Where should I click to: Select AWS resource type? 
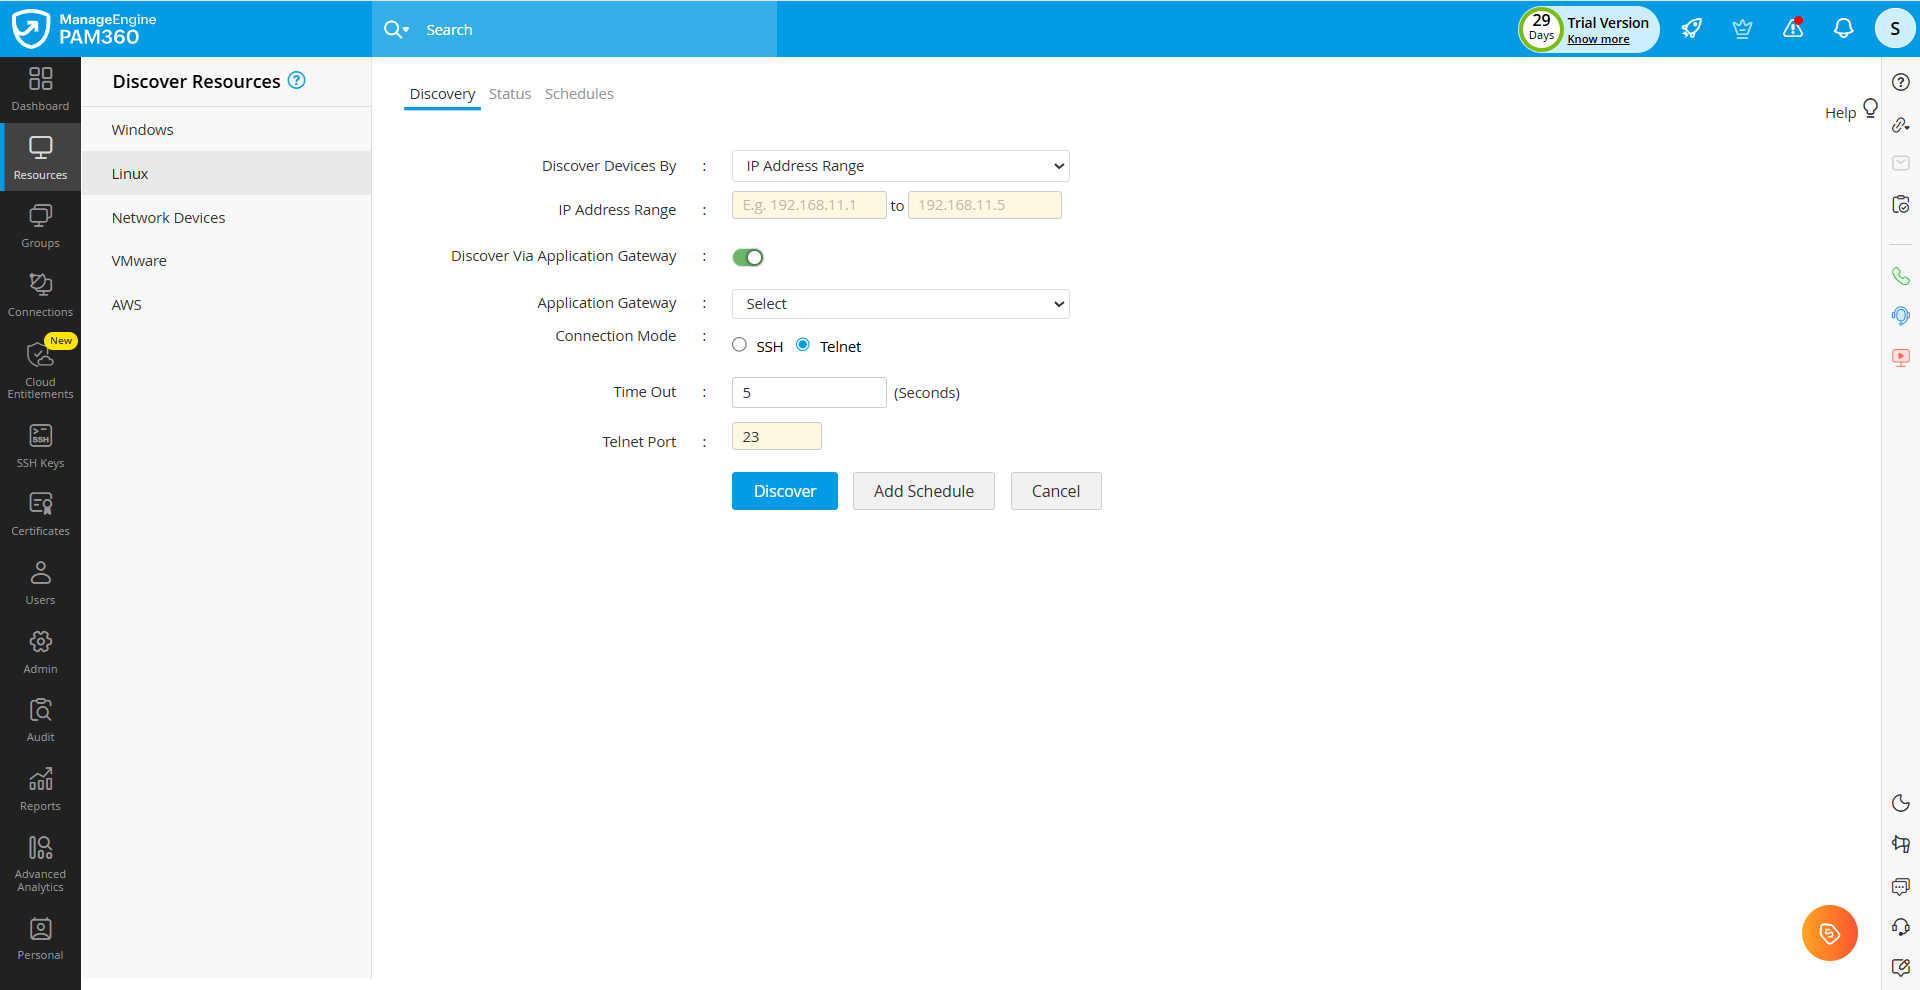[226, 305]
